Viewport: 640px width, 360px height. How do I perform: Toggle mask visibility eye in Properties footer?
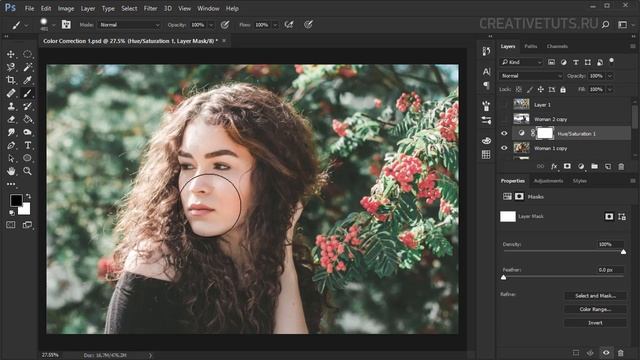(x=606, y=353)
